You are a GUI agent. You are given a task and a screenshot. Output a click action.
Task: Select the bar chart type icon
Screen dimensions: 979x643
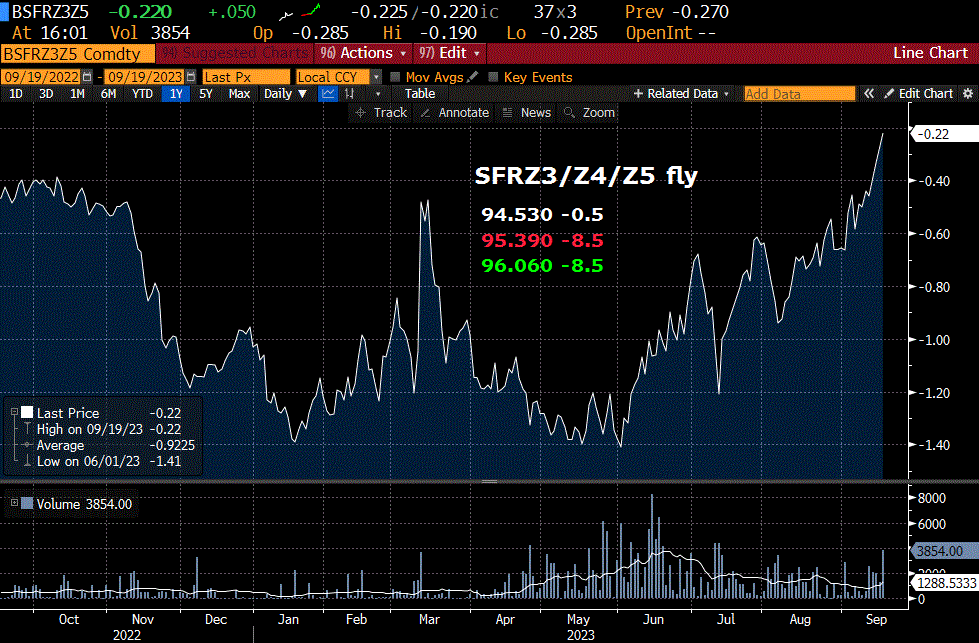point(349,94)
